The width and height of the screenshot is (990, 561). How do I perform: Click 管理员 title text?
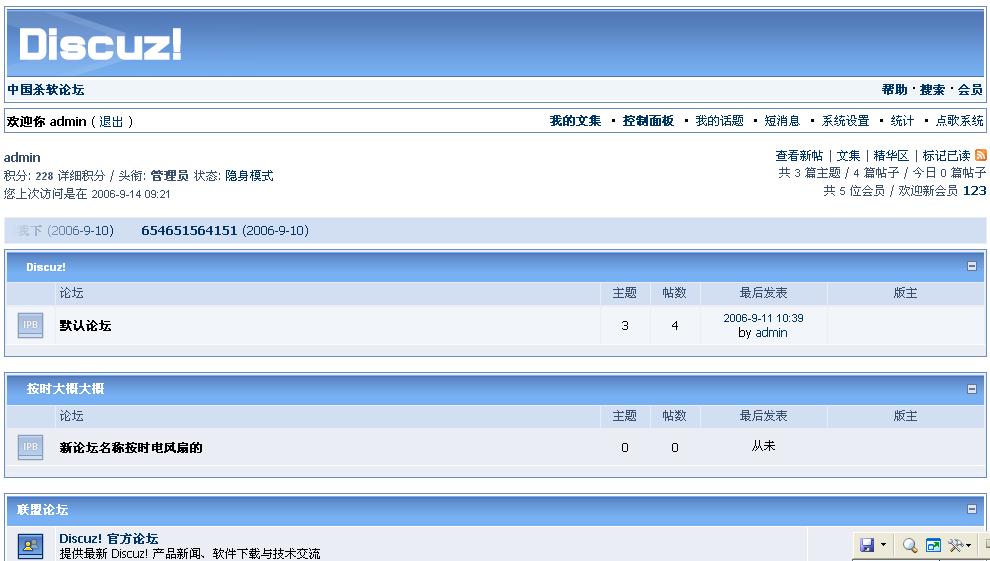(169, 175)
